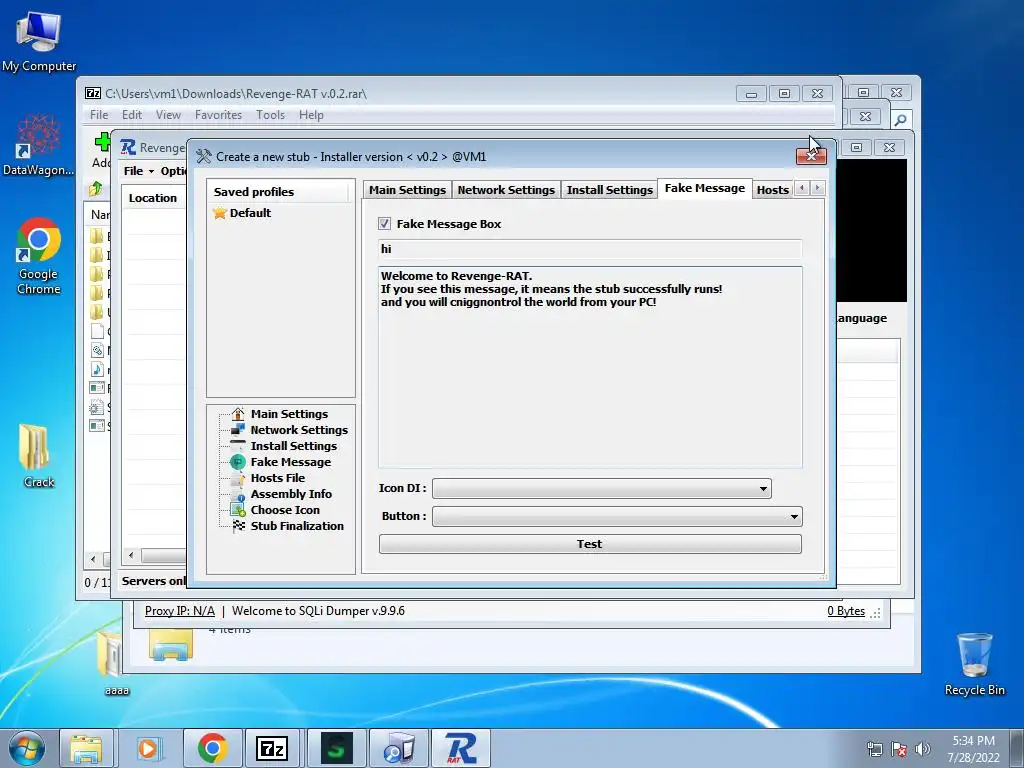The width and height of the screenshot is (1024, 768).
Task: Click the Location column header in Revenge window
Action: click(x=152, y=198)
